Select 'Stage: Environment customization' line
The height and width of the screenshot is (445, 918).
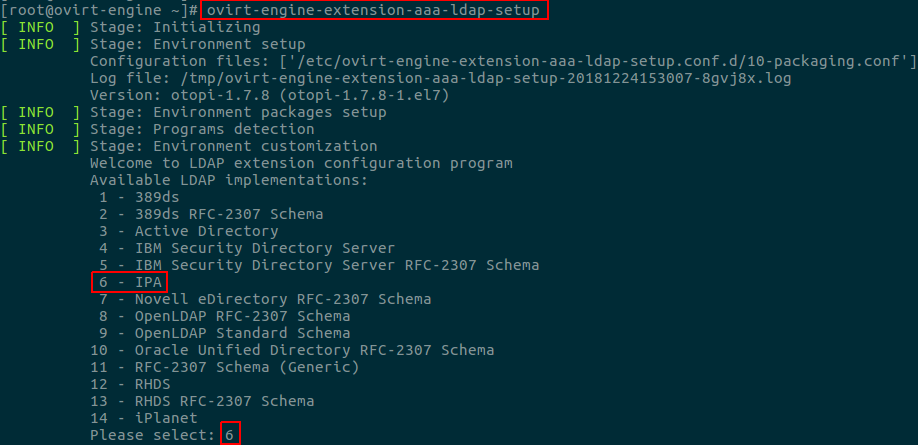pyautogui.click(x=234, y=146)
